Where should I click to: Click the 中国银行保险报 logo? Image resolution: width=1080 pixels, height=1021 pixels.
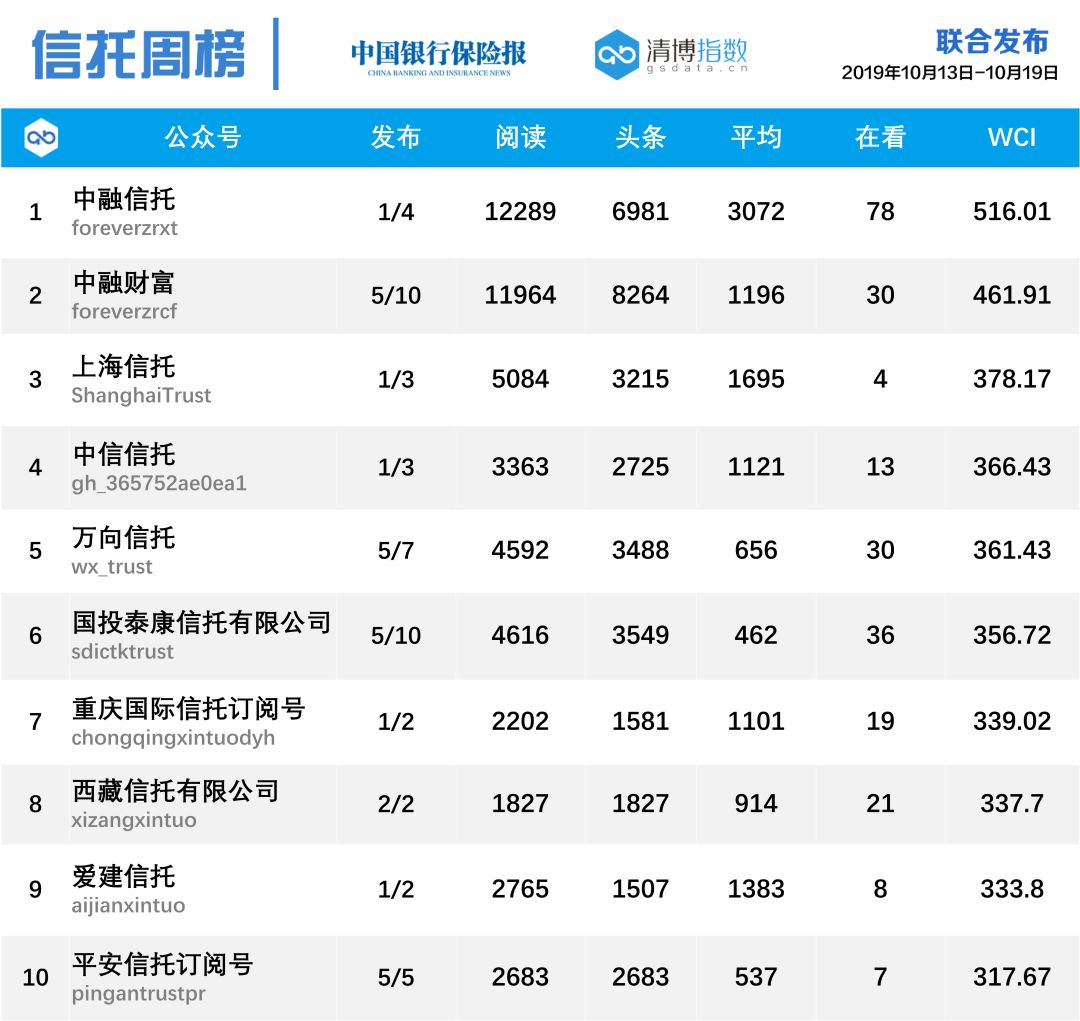pos(438,57)
